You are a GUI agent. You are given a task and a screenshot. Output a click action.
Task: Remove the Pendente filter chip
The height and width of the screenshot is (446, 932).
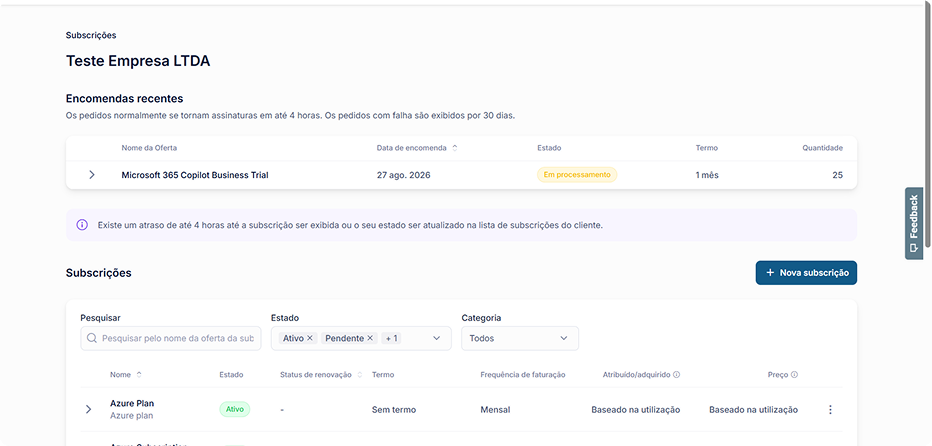click(x=370, y=338)
